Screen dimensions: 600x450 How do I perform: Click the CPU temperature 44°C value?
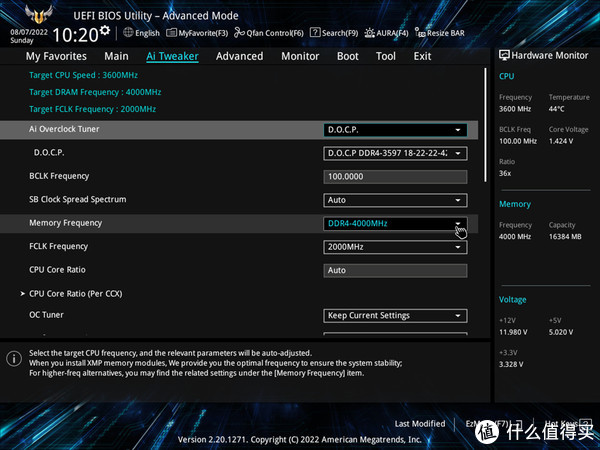(556, 109)
